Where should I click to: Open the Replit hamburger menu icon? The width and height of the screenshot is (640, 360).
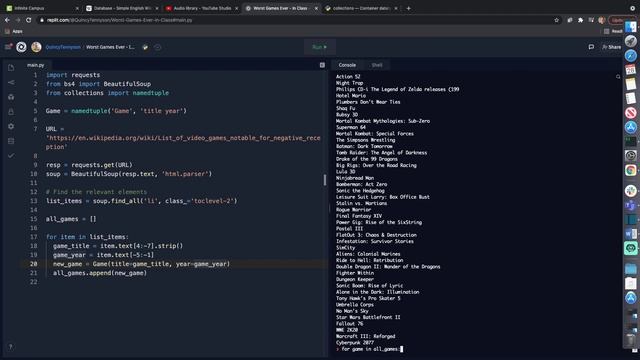click(x=8, y=47)
